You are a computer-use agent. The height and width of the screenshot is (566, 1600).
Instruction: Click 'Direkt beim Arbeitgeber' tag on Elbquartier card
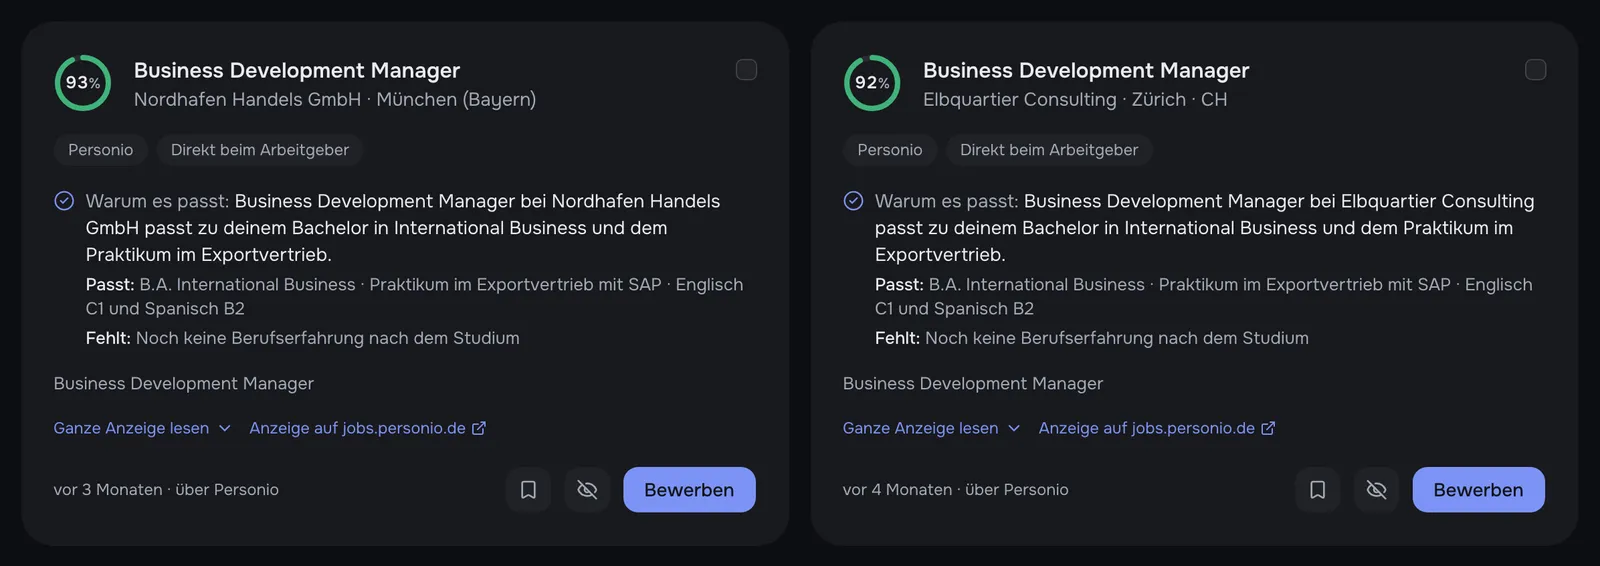coord(1049,150)
